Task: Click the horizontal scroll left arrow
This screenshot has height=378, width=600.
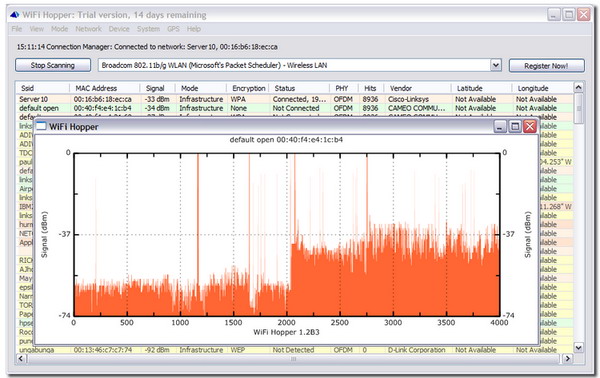Action: click(x=21, y=358)
